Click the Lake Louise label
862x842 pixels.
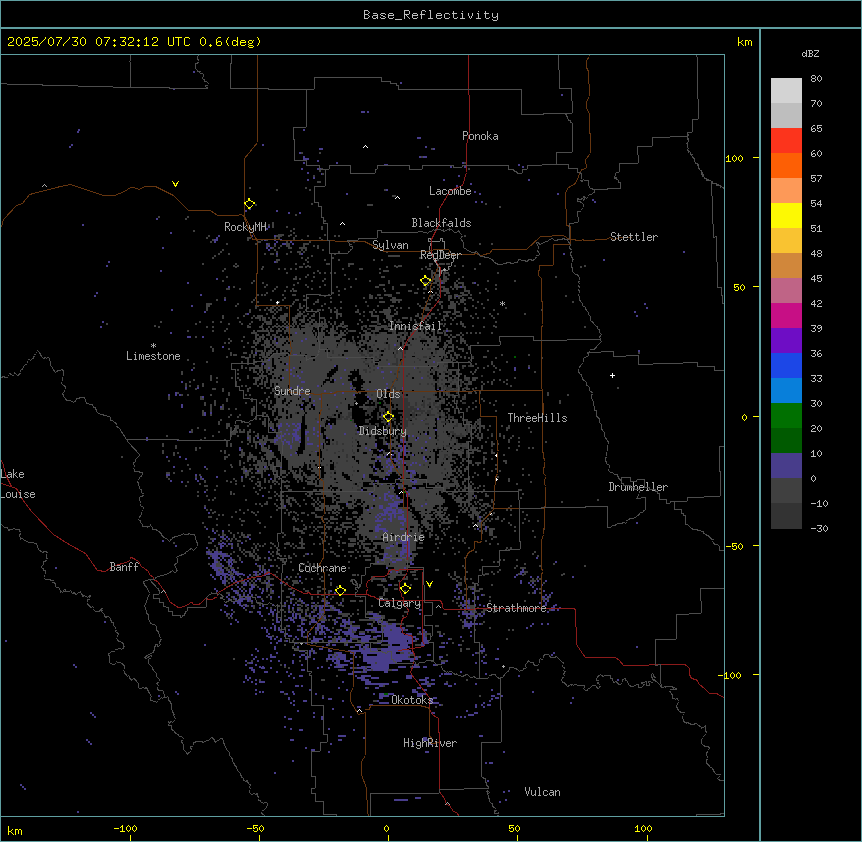(x=18, y=484)
